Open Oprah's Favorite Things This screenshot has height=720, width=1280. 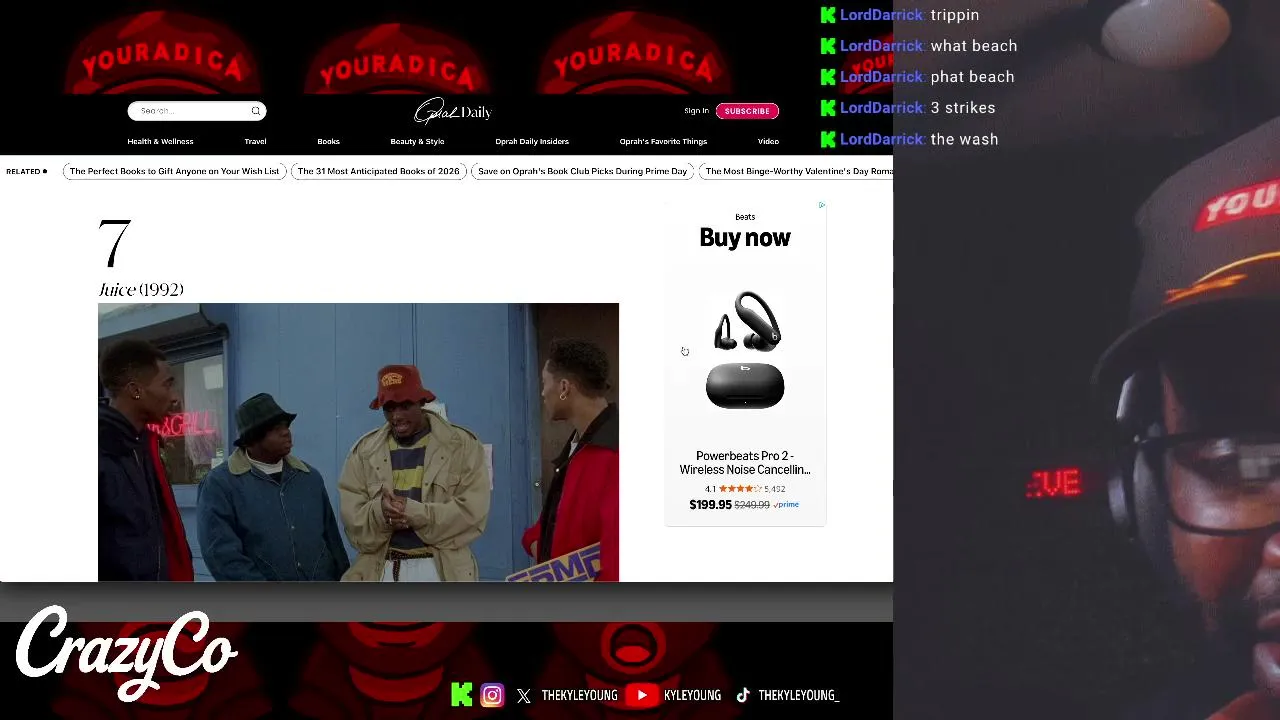click(x=663, y=141)
